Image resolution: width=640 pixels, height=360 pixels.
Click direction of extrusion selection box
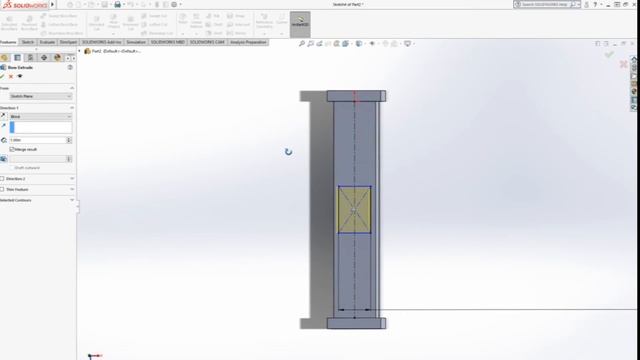[40, 127]
